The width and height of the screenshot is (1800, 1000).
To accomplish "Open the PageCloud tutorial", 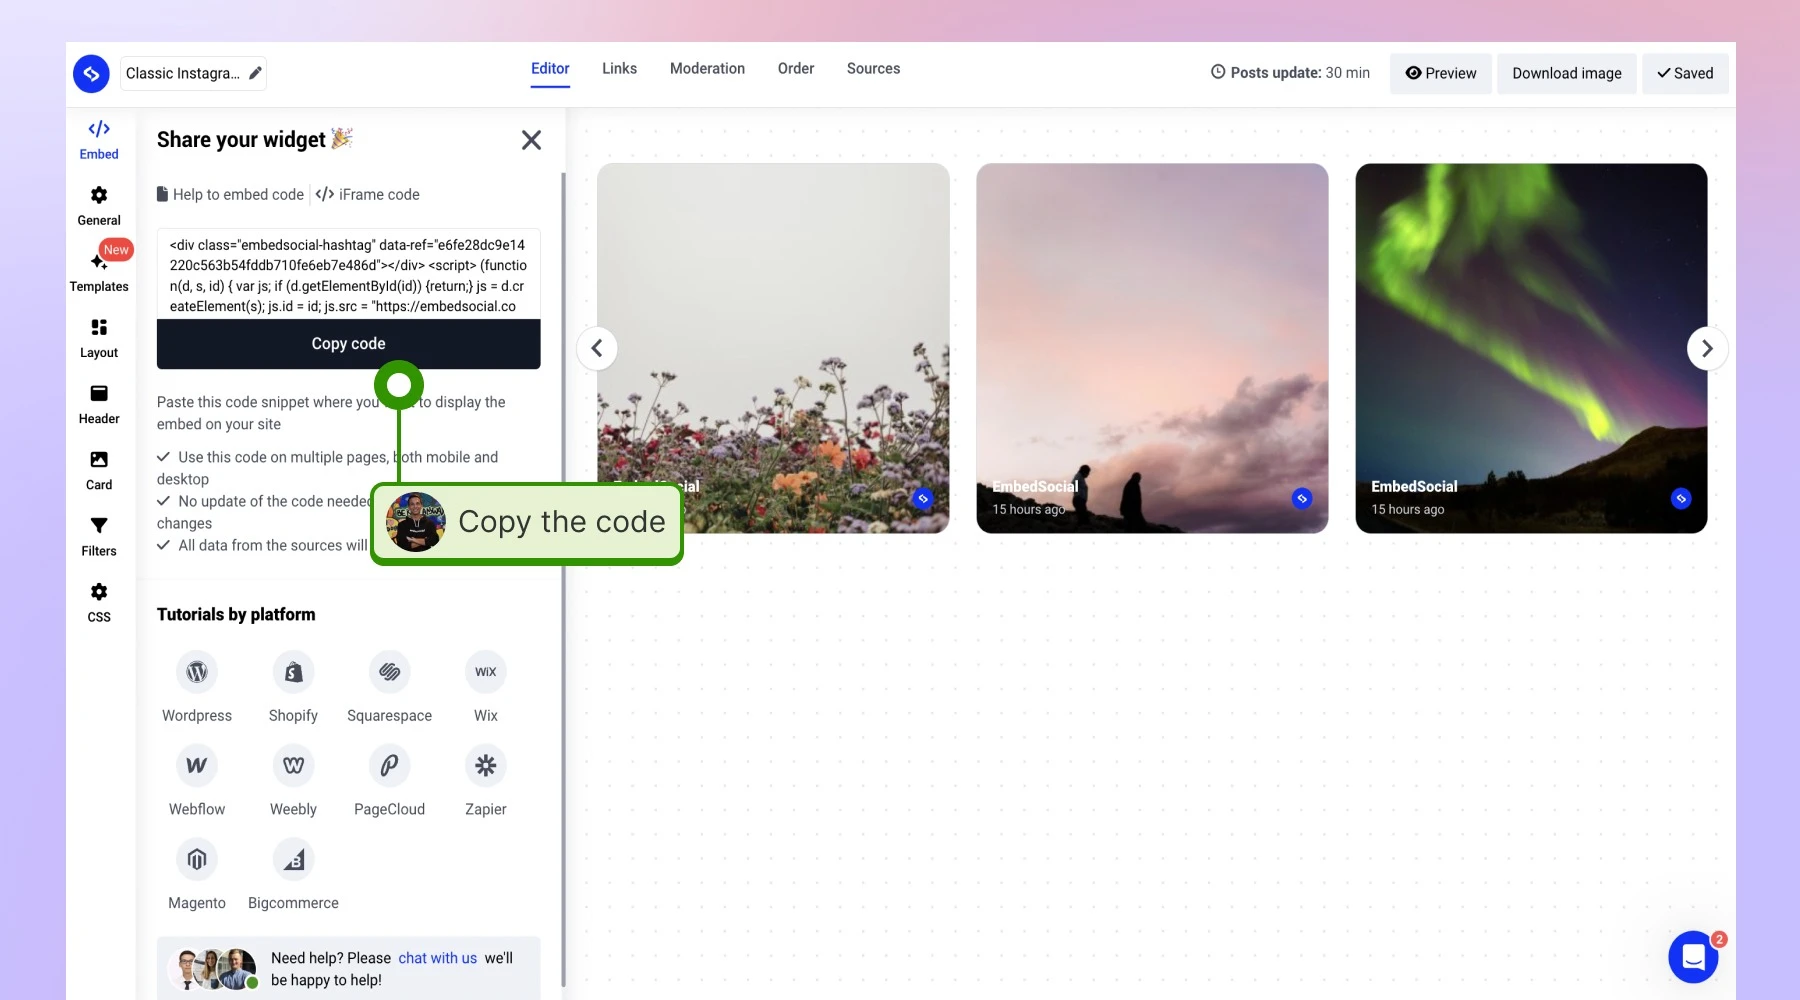I will pyautogui.click(x=390, y=782).
